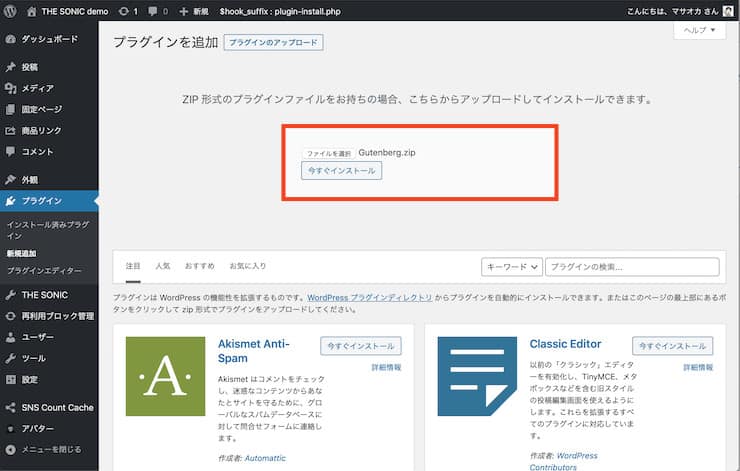Click the ダッシュボード dashboard icon
This screenshot has width=740, height=471.
coord(10,39)
